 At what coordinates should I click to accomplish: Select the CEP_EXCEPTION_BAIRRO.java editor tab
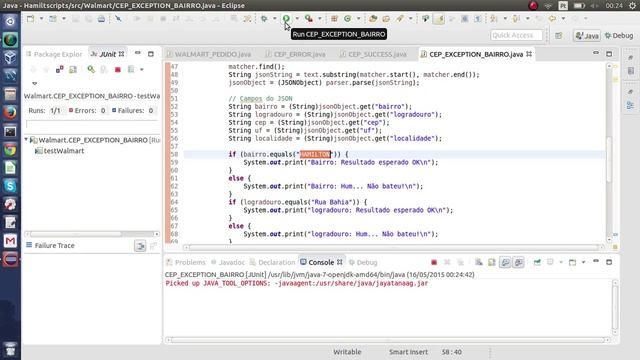tap(476, 54)
